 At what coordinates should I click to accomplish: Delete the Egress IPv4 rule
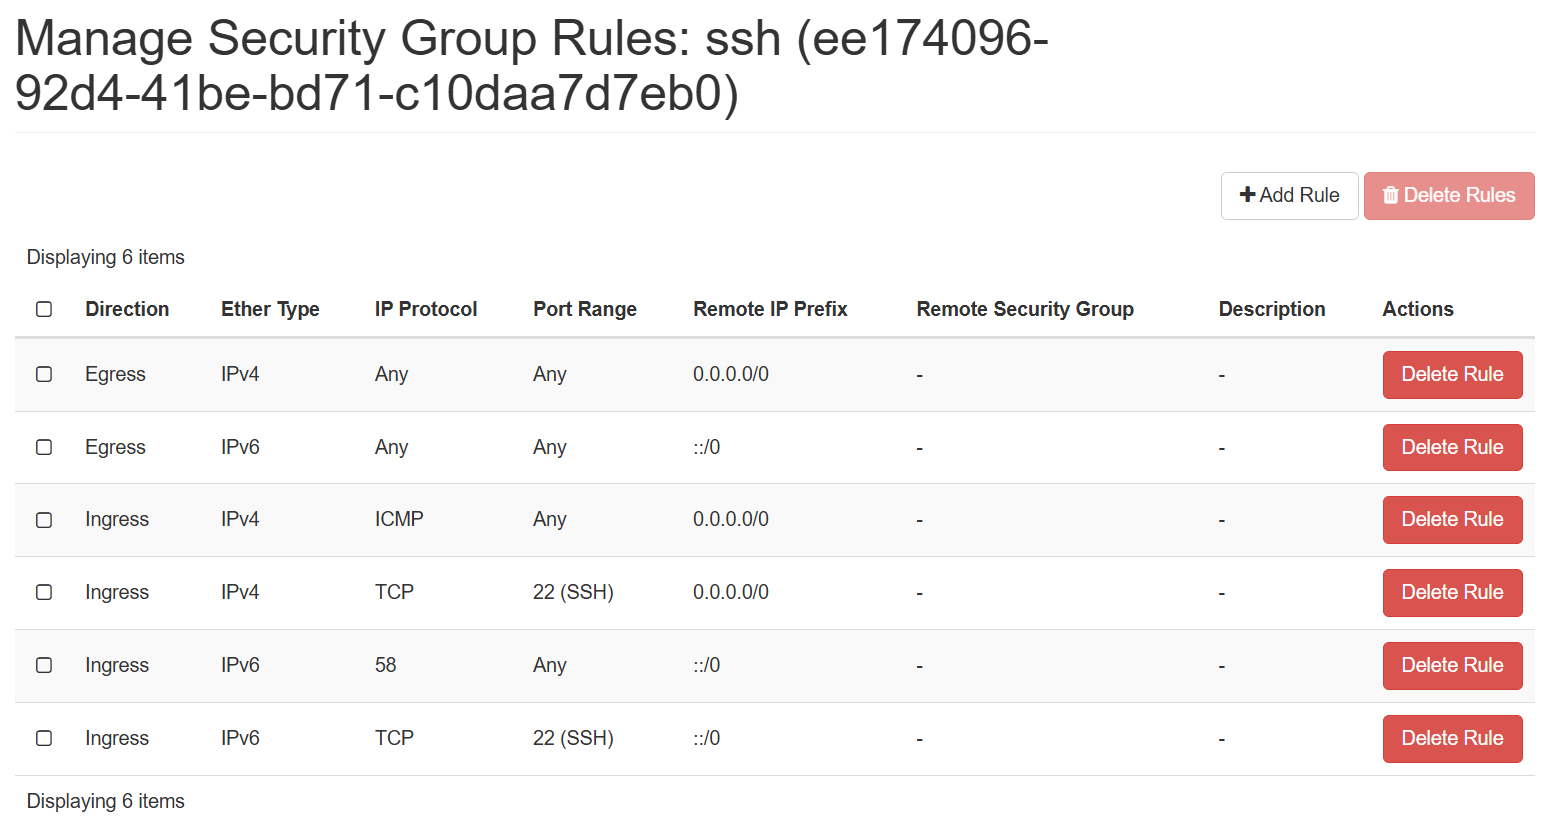coord(1451,375)
